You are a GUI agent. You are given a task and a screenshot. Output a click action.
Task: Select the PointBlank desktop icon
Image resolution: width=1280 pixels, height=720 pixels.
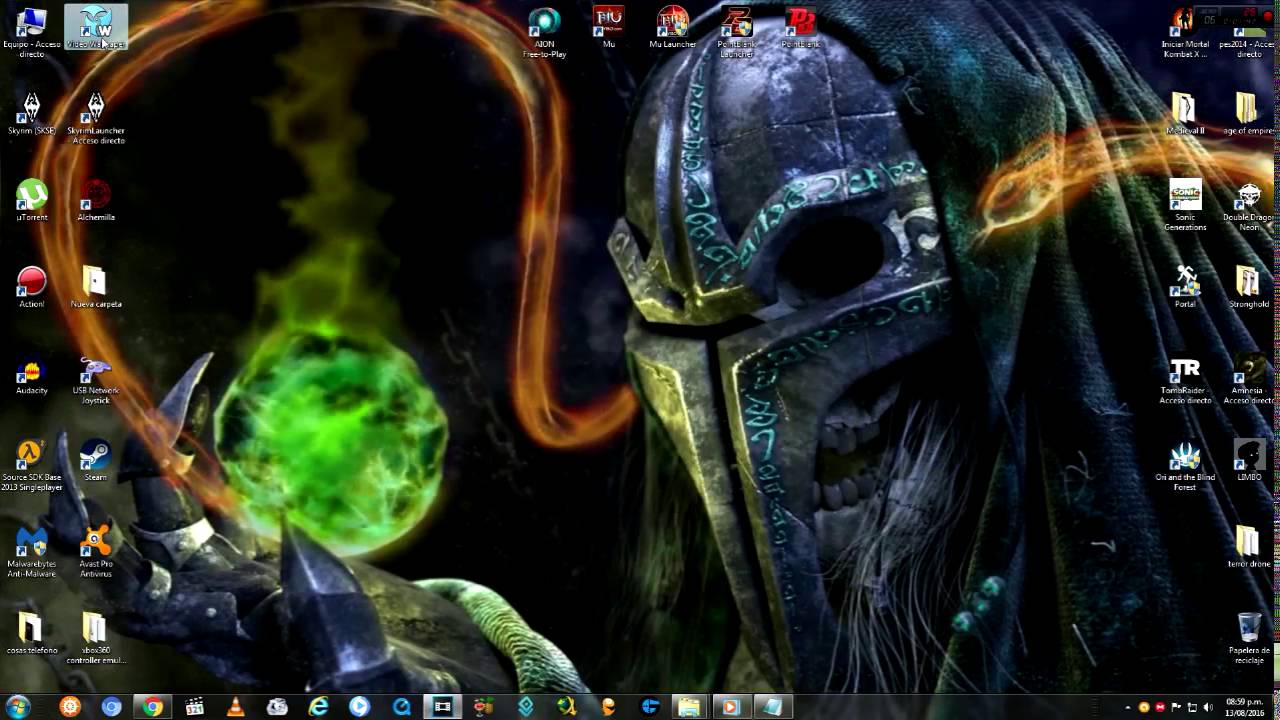tap(800, 27)
